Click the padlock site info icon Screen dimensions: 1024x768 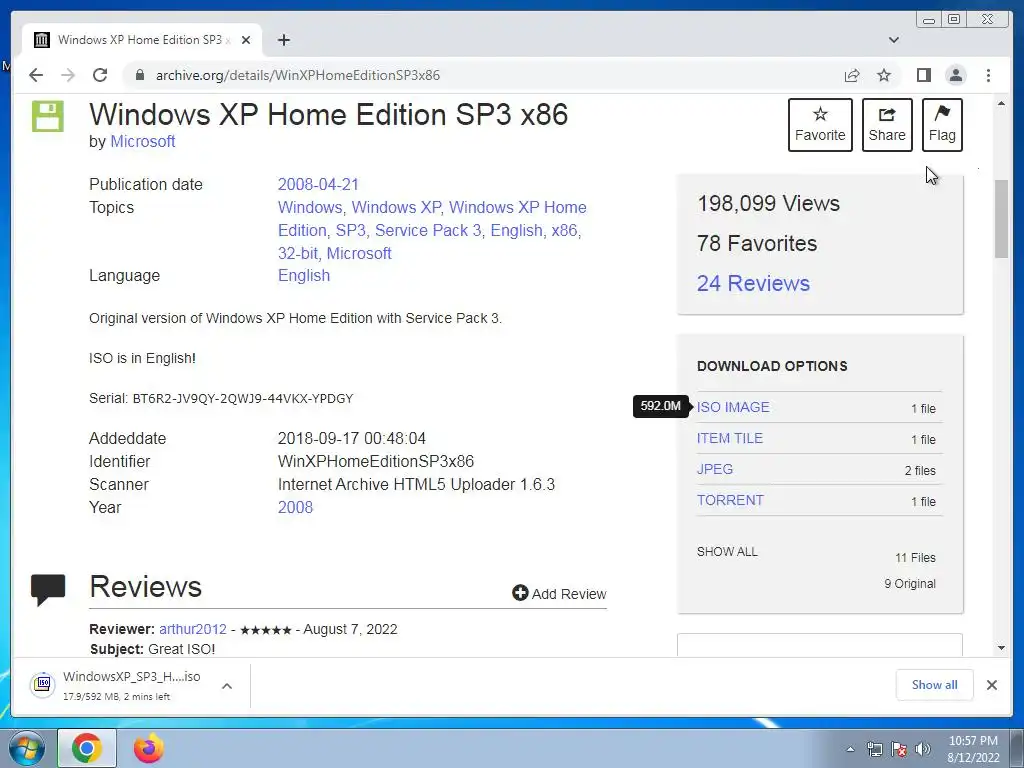tap(139, 75)
